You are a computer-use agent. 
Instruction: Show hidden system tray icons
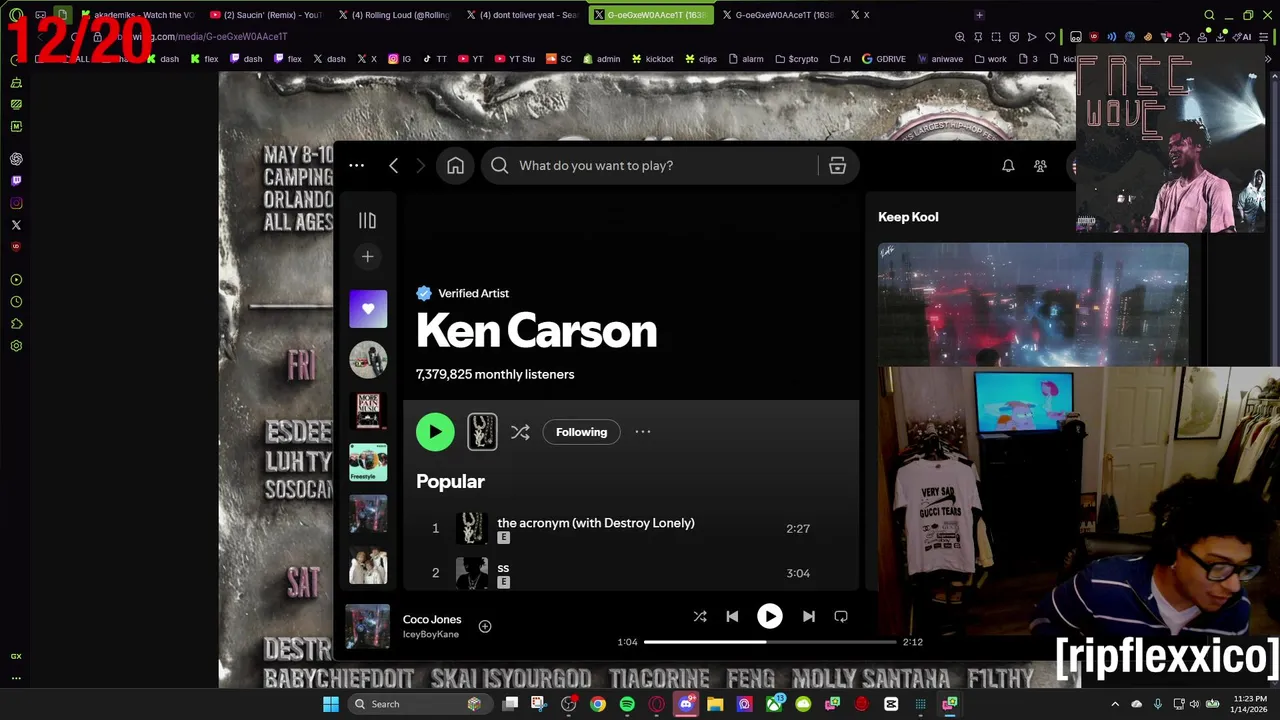(1115, 704)
